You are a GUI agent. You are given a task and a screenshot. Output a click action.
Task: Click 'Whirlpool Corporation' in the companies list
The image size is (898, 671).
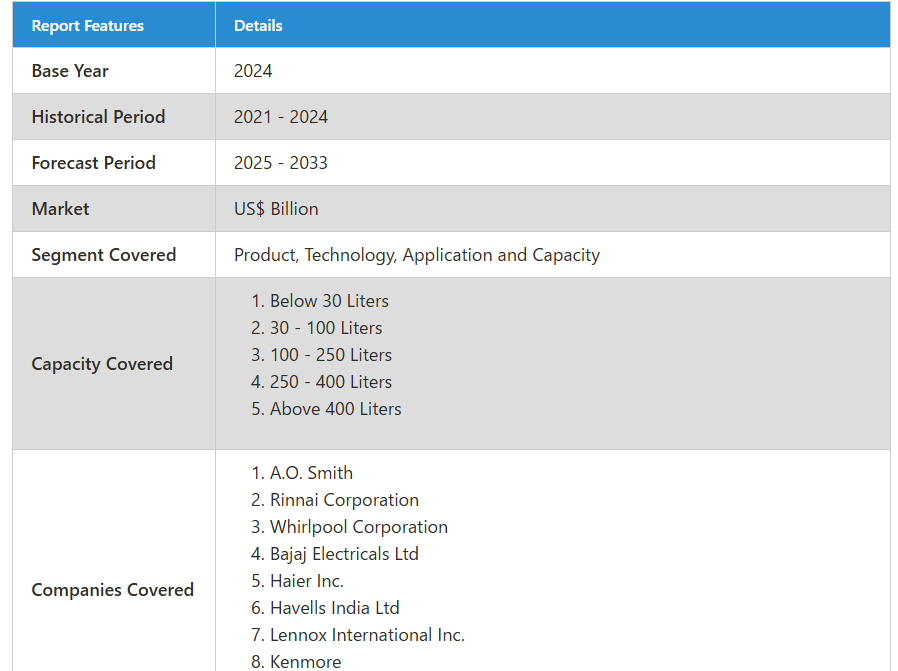point(359,527)
